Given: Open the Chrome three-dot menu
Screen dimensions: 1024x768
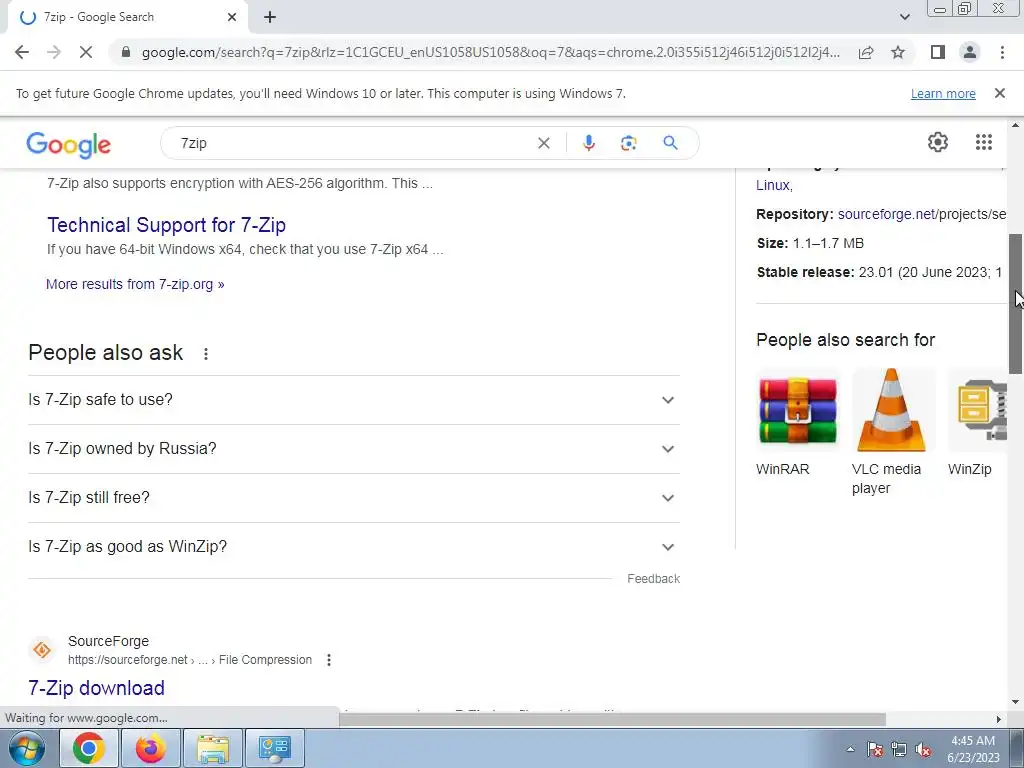Looking at the screenshot, I should 1002,52.
